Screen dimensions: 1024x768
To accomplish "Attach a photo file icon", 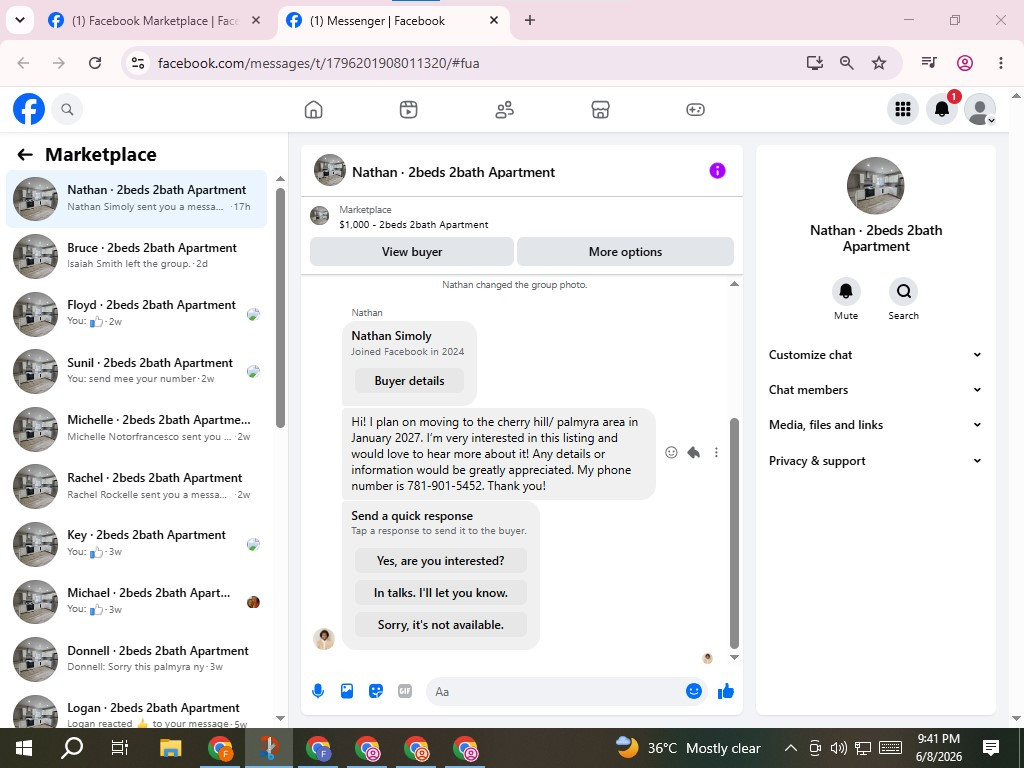I will tap(347, 691).
